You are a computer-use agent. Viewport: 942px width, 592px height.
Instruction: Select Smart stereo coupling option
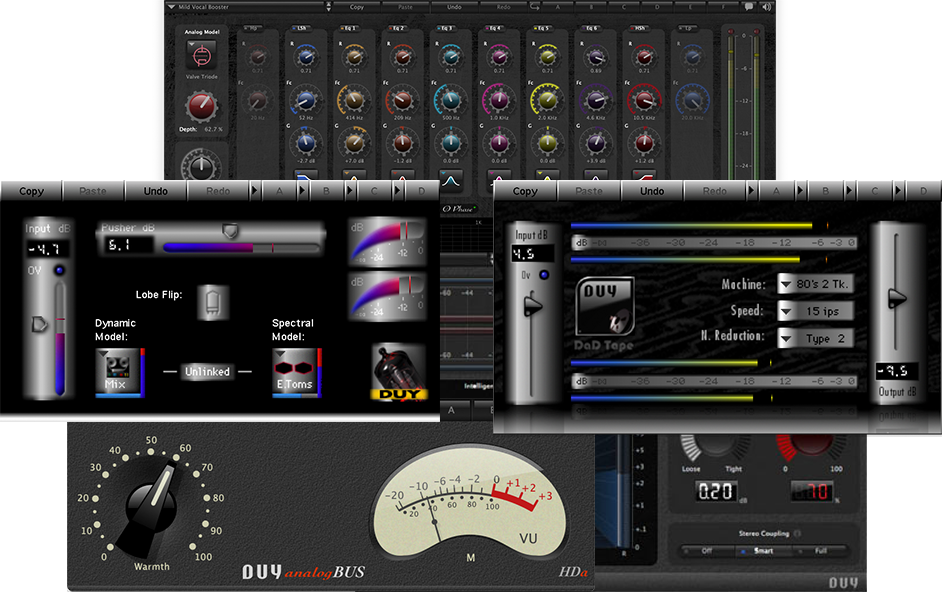(765, 551)
